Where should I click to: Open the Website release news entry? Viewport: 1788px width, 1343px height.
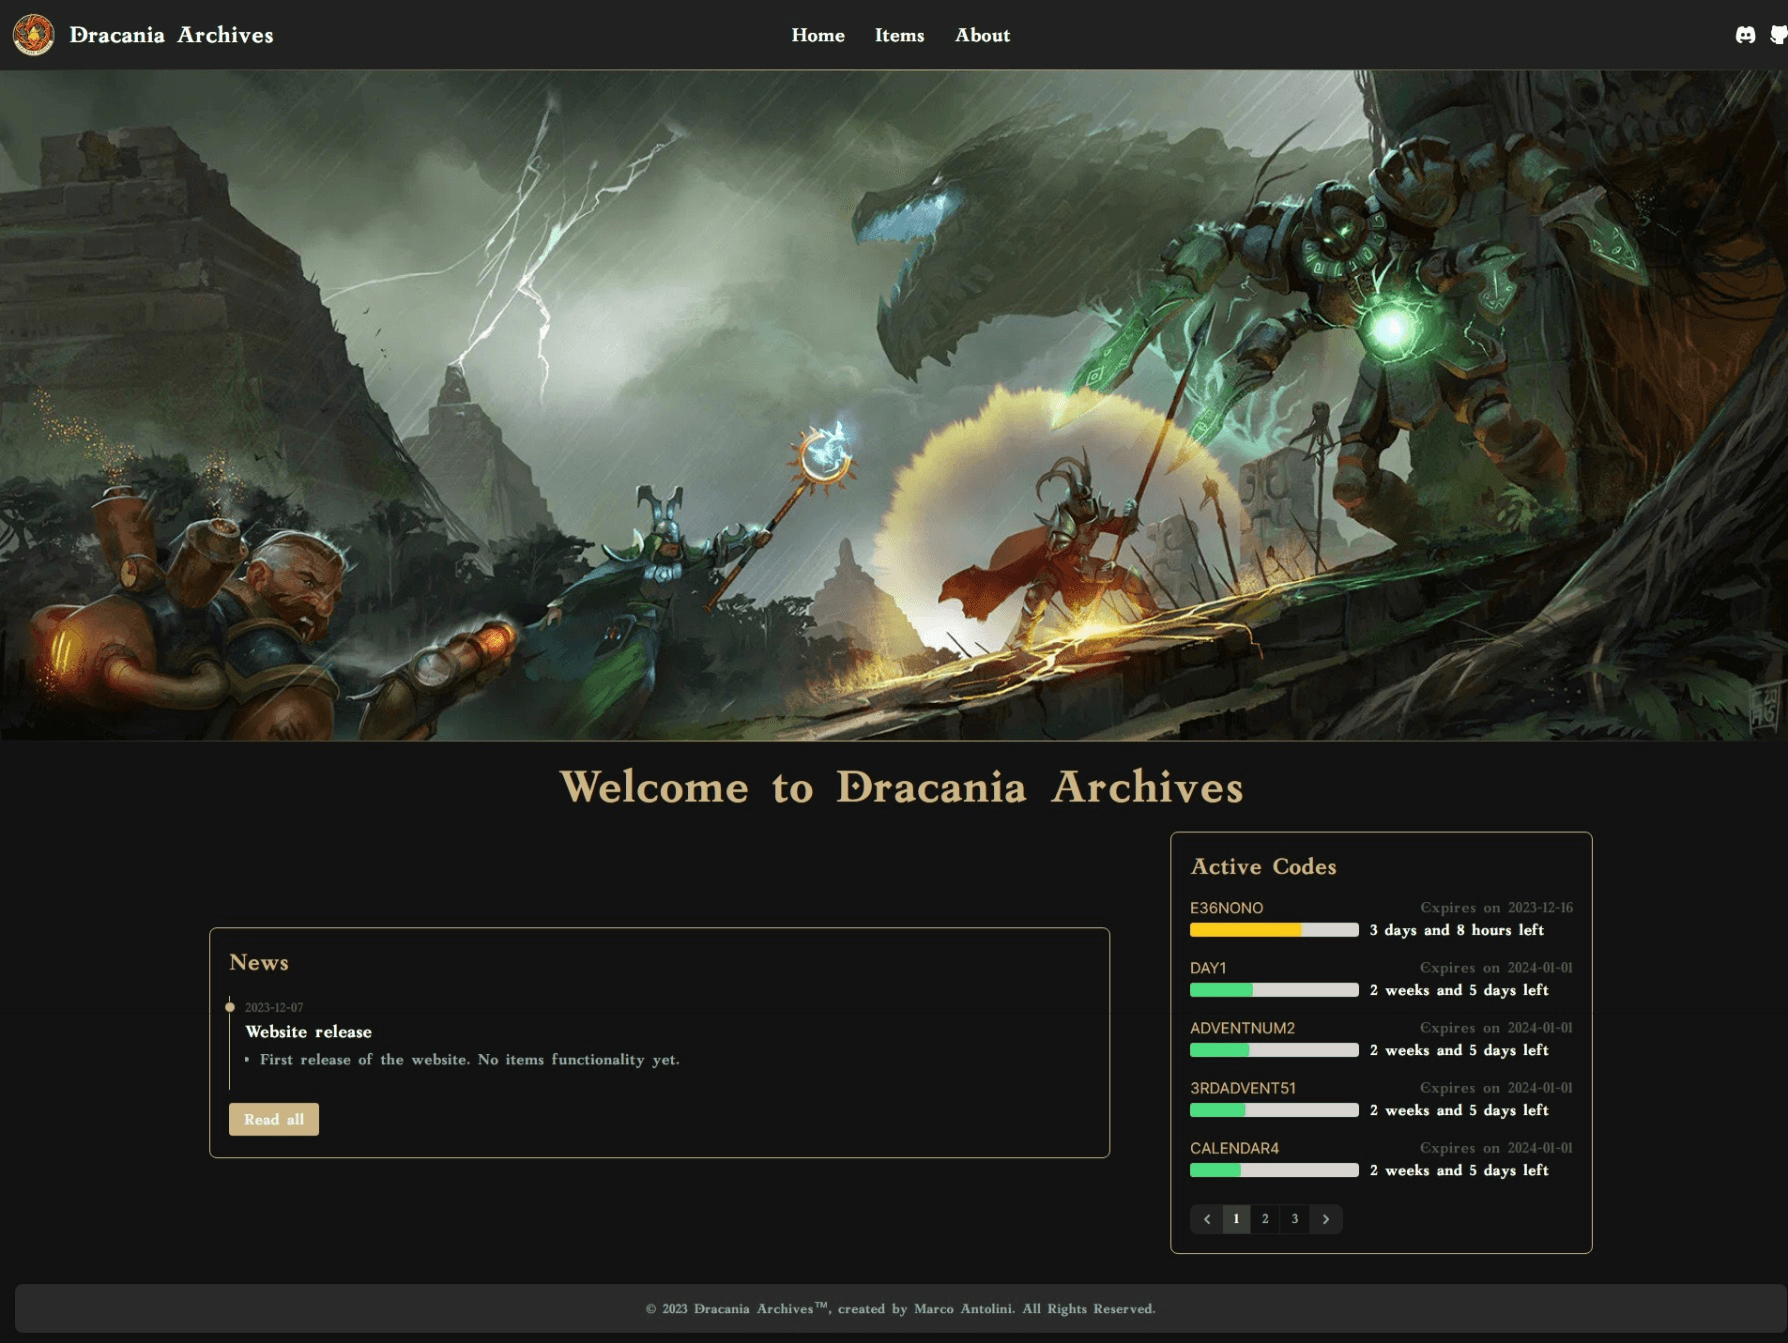308,1032
